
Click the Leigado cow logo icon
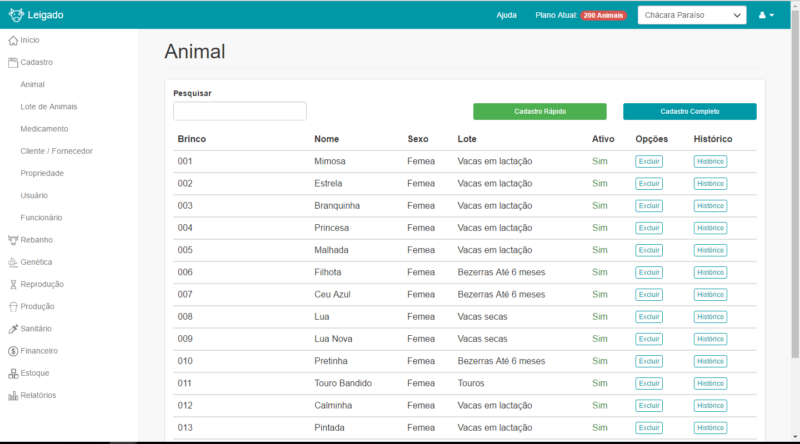(15, 15)
